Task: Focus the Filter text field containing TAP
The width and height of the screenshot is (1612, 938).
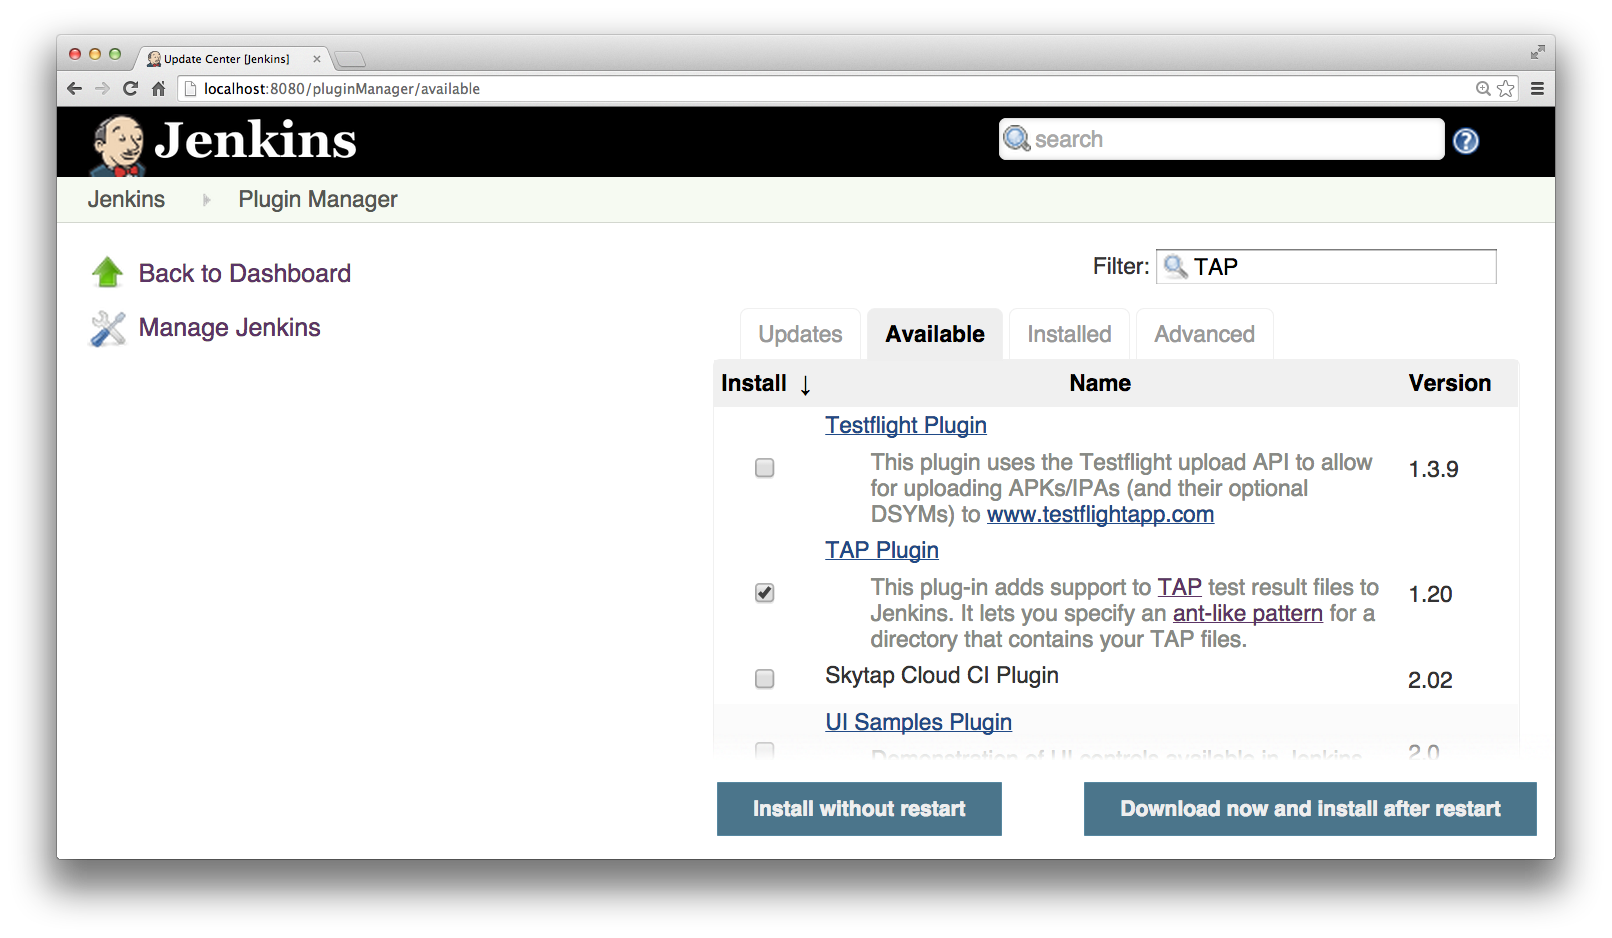Action: tap(1340, 267)
